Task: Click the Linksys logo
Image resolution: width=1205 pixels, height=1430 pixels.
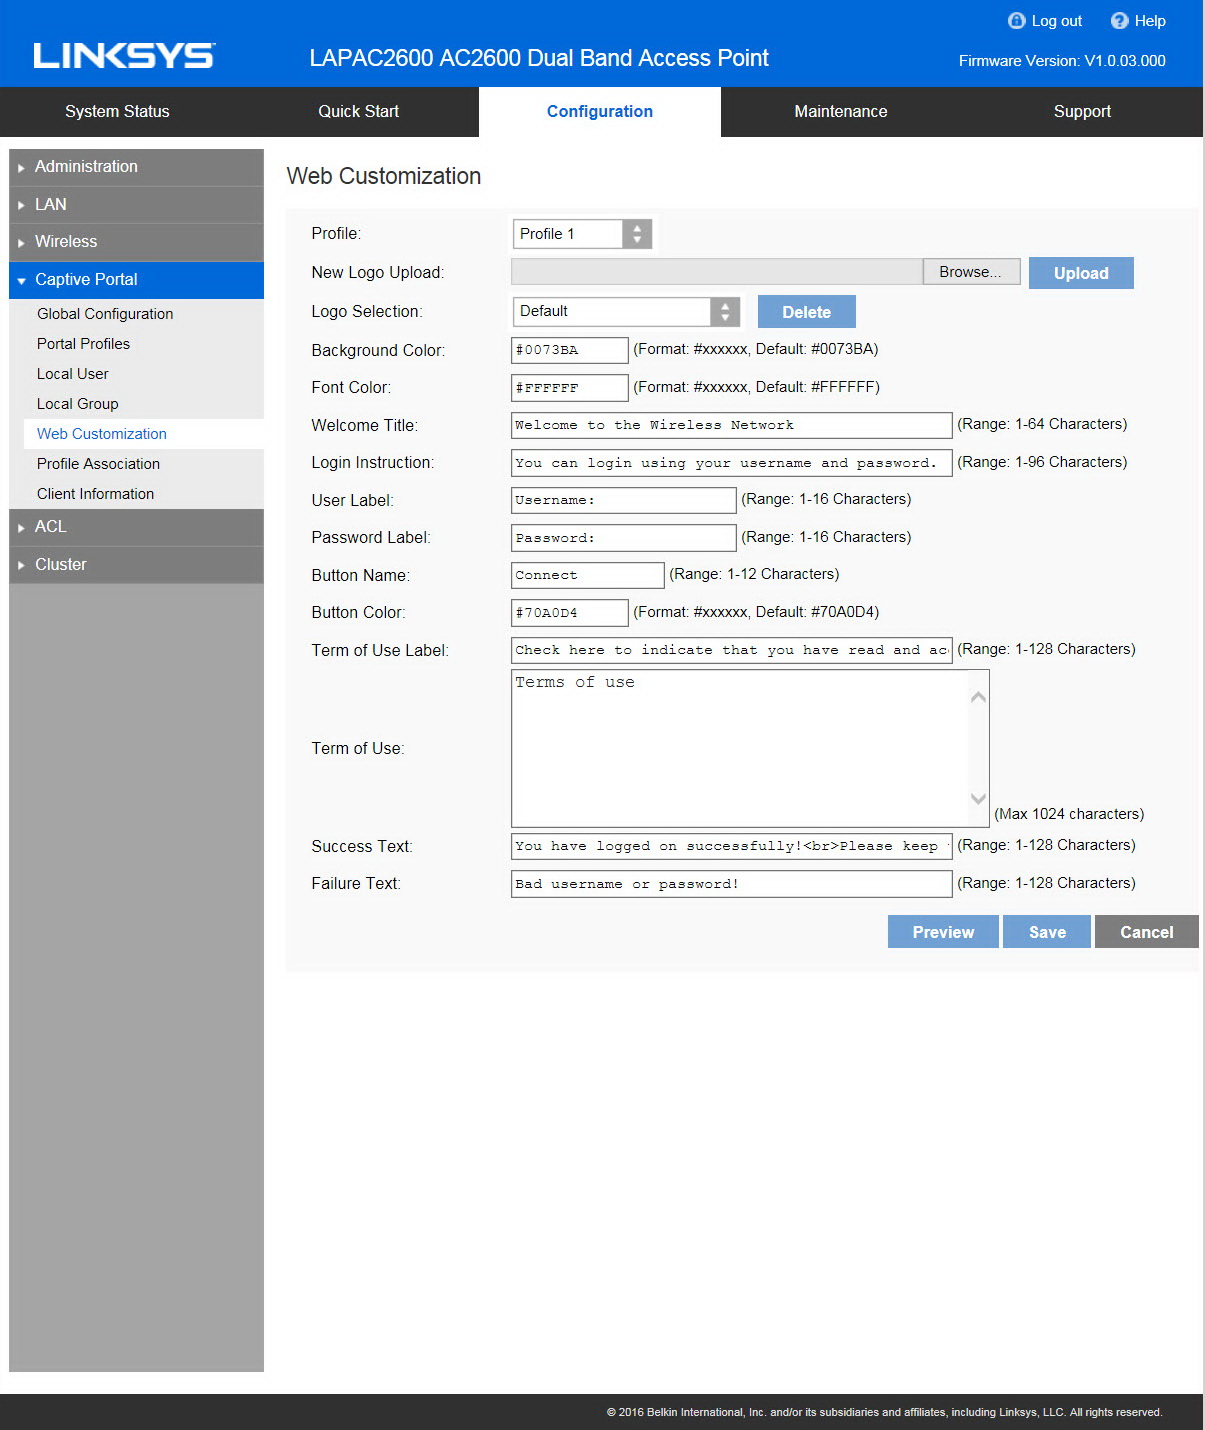Action: [124, 56]
